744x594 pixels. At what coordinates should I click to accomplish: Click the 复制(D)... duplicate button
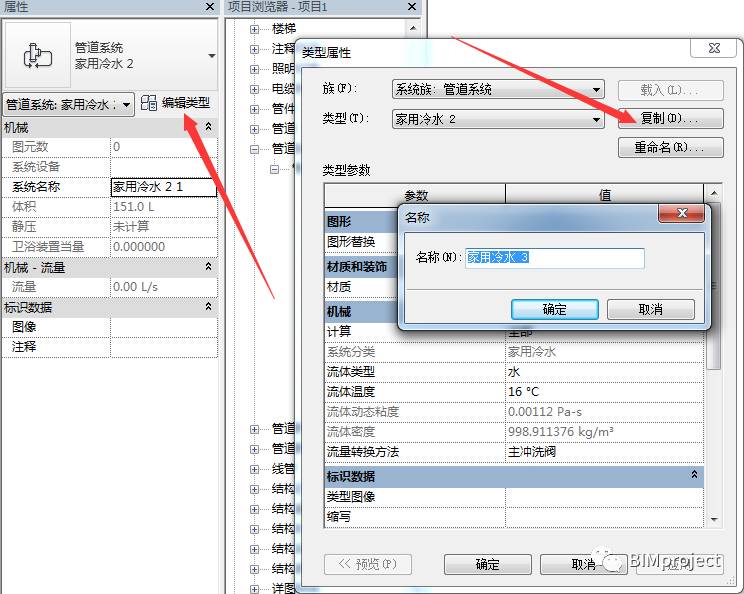670,118
